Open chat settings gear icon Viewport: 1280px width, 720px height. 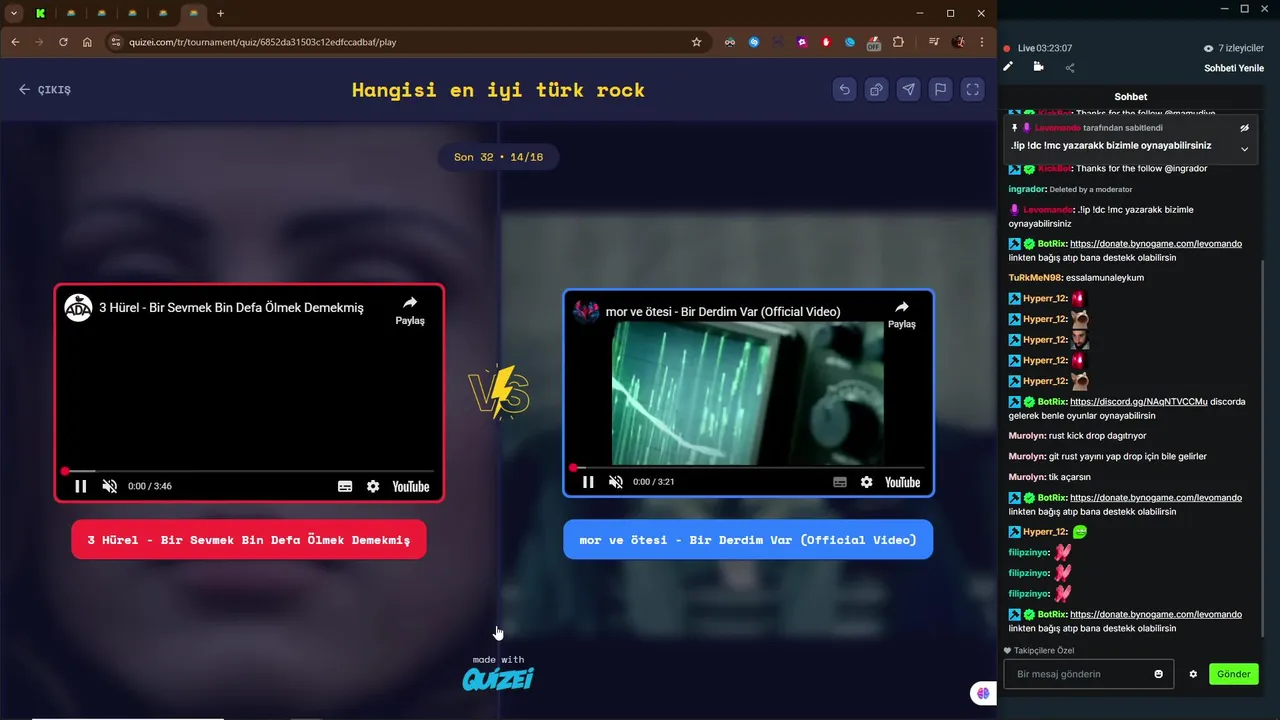(x=1193, y=674)
